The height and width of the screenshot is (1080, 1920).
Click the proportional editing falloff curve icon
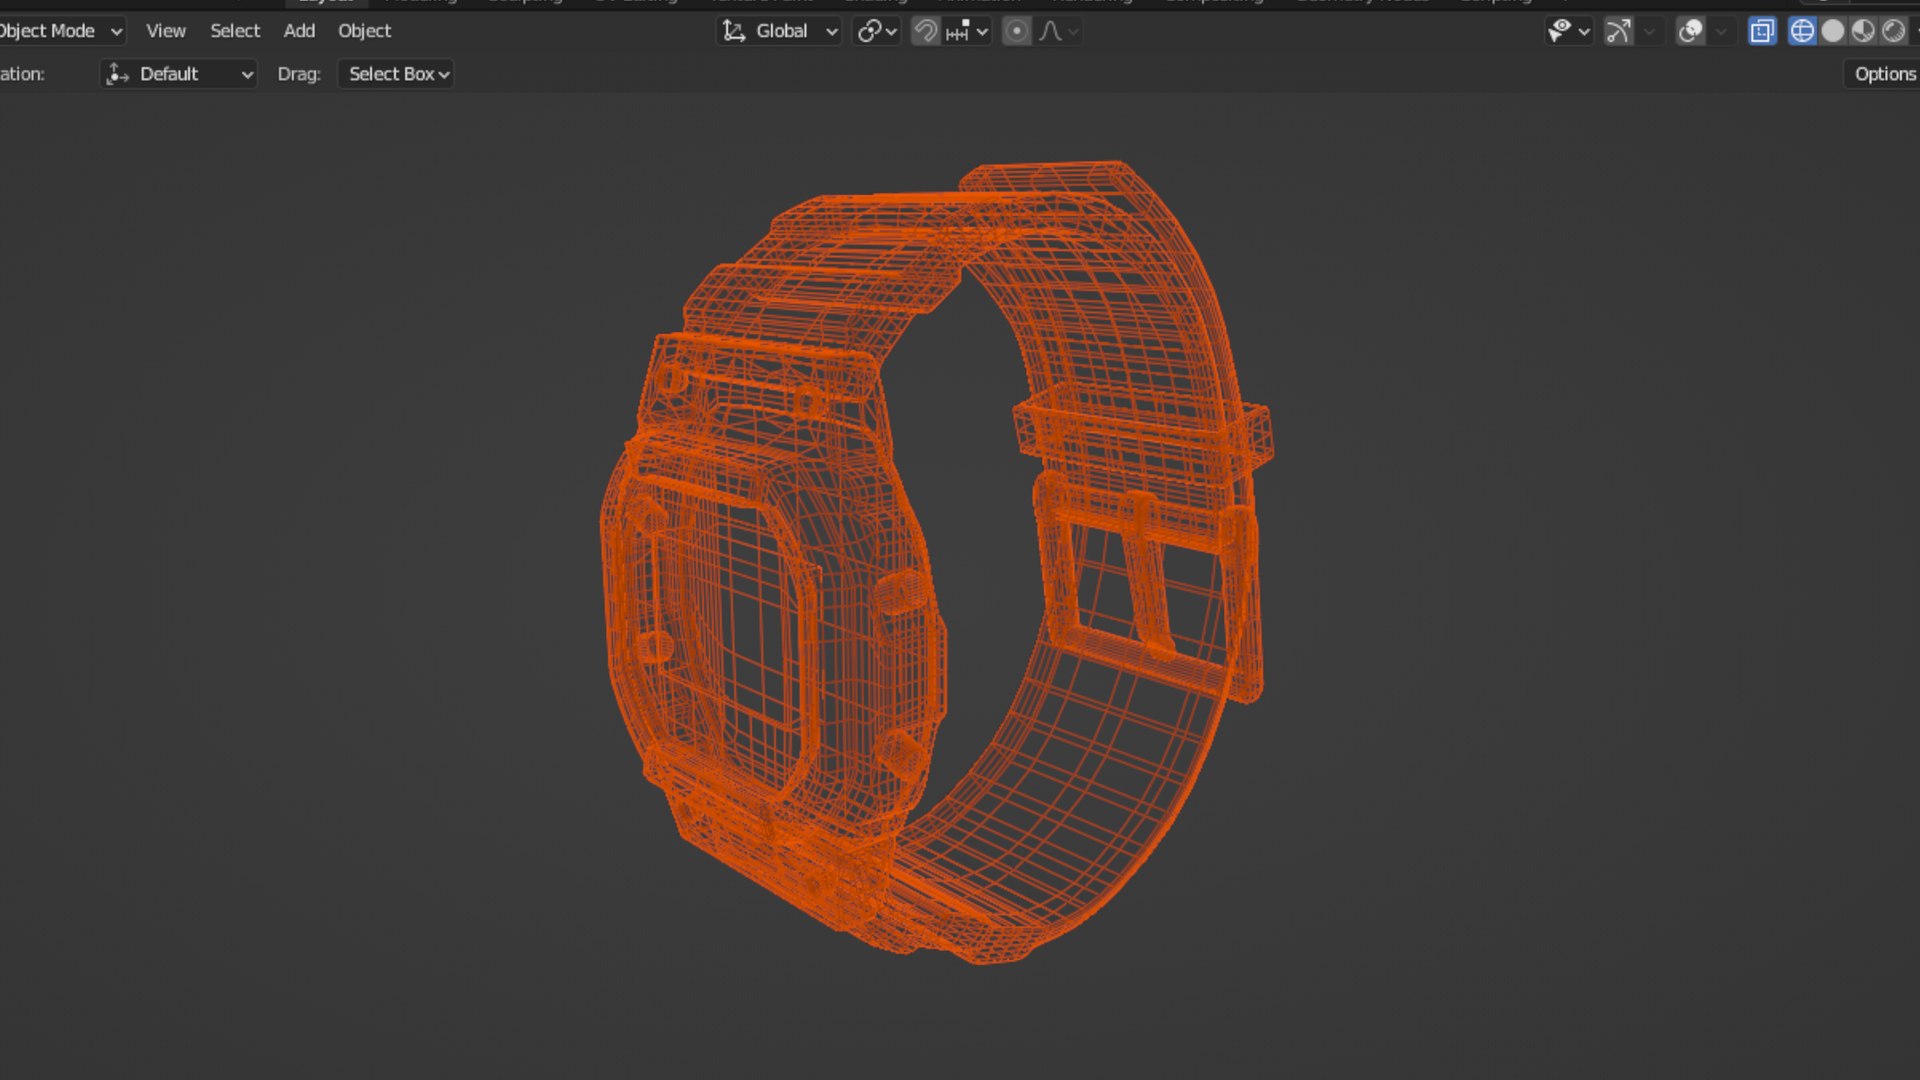click(x=1050, y=31)
